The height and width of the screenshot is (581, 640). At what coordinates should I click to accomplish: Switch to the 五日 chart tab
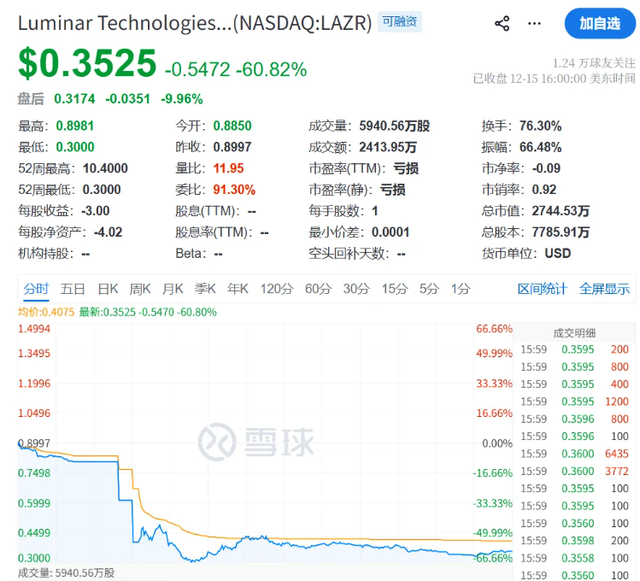72,289
